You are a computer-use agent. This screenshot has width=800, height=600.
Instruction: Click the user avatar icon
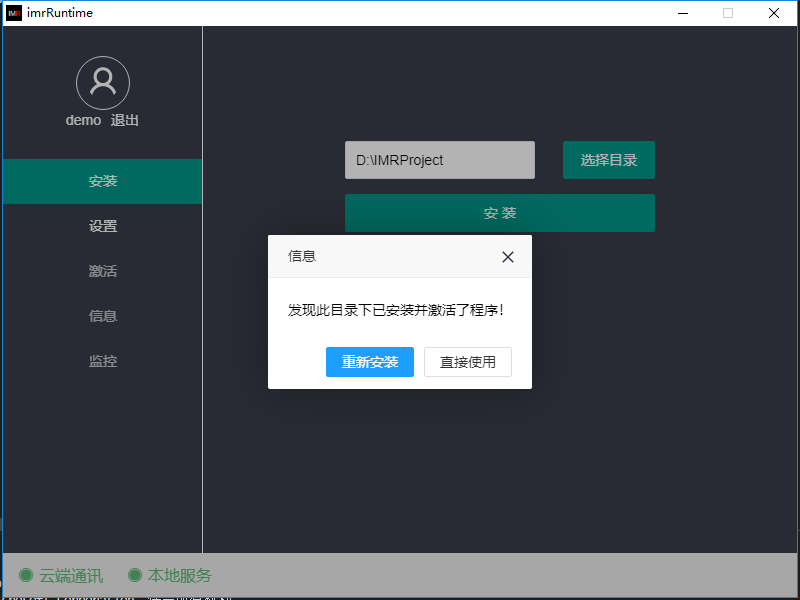pyautogui.click(x=103, y=82)
